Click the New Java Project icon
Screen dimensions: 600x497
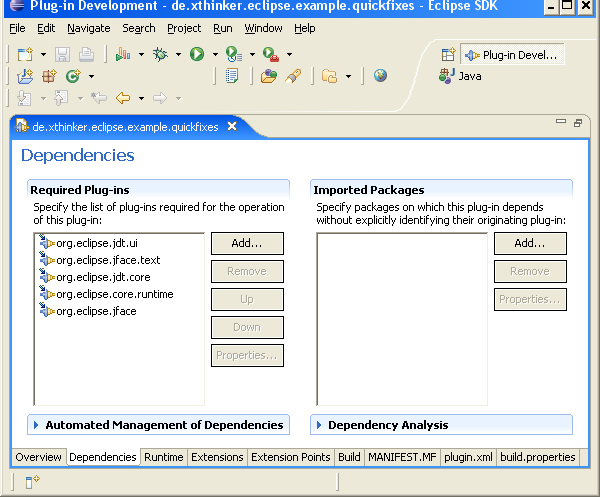point(25,76)
